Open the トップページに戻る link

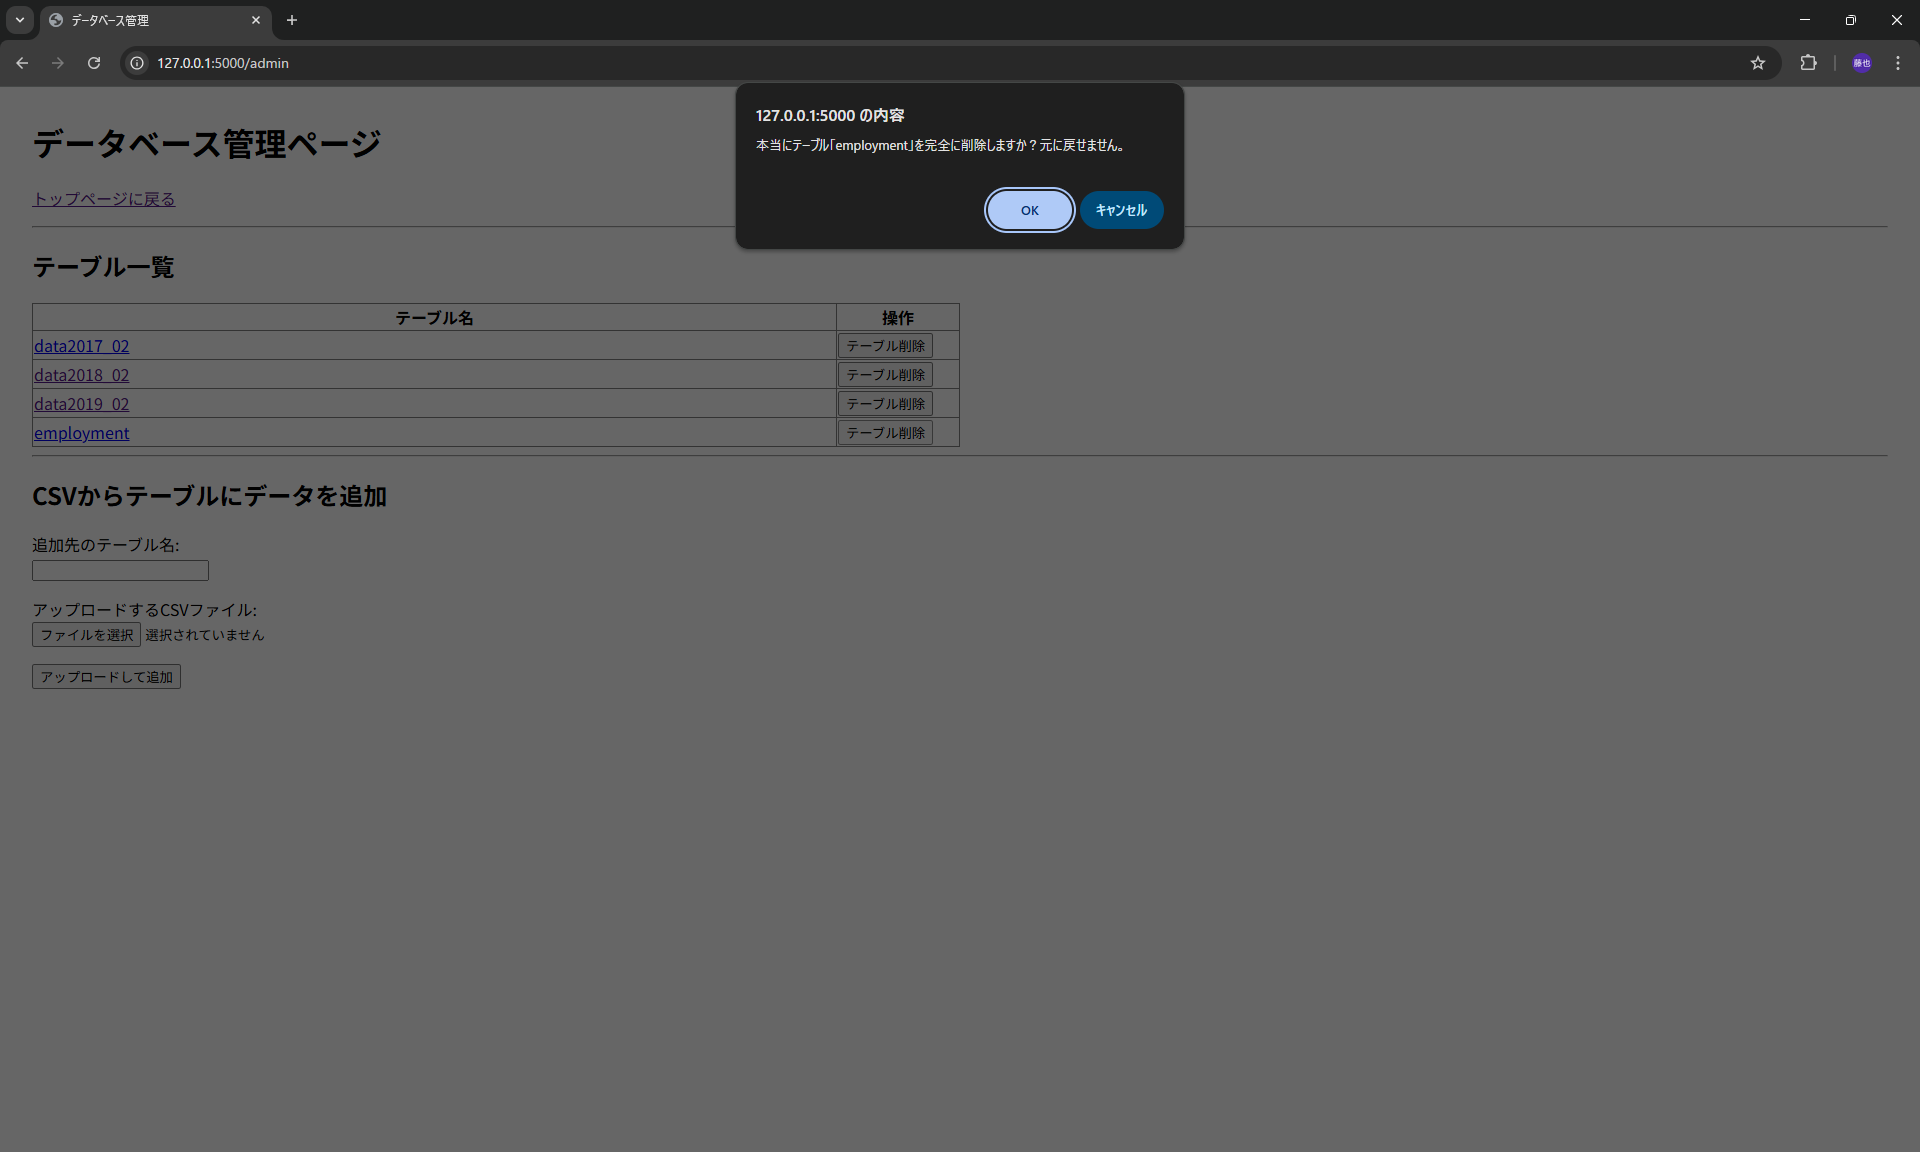(104, 199)
